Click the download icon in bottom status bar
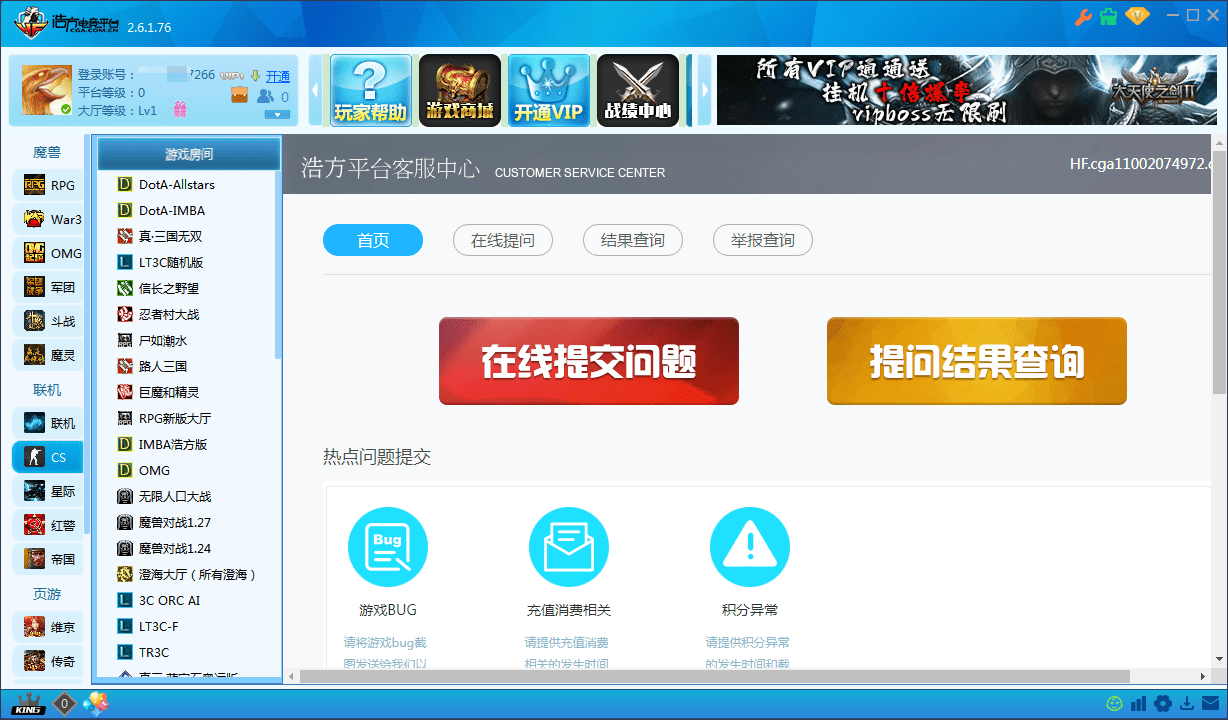 (1186, 704)
